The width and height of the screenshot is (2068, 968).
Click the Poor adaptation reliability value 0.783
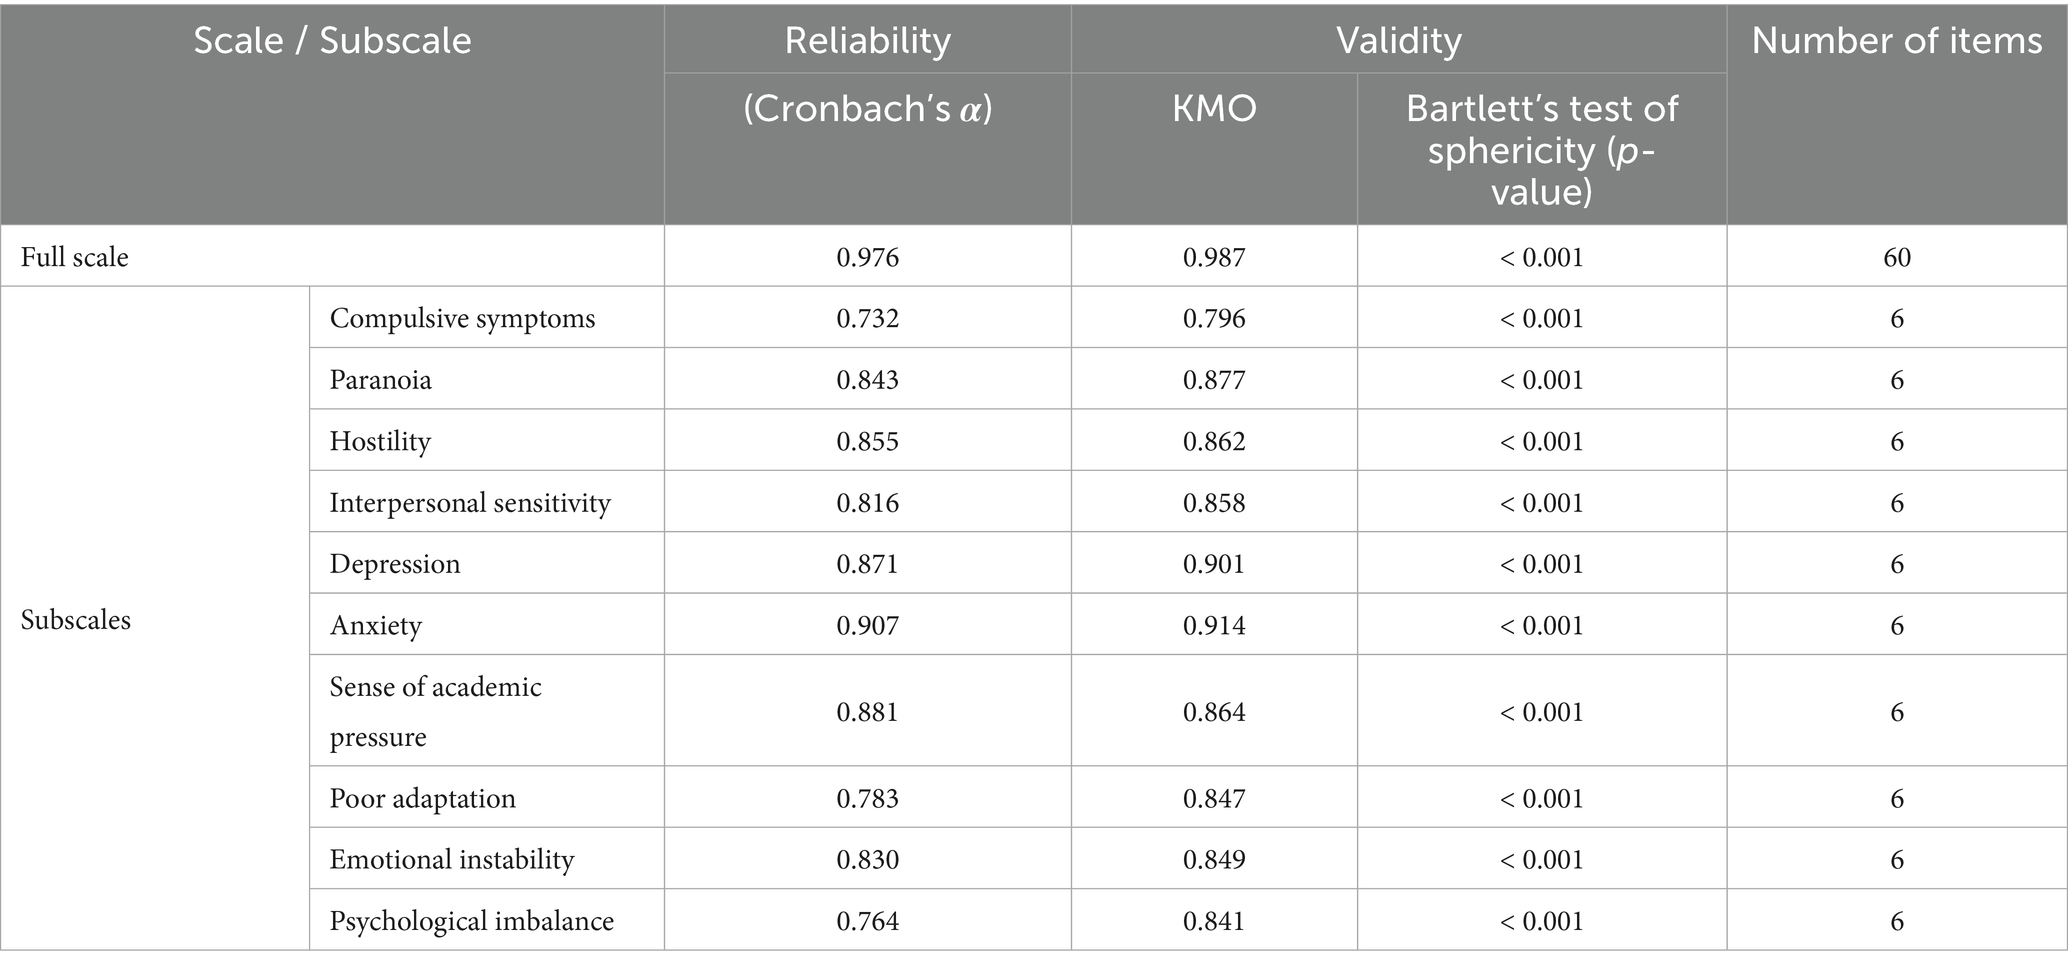(x=867, y=799)
